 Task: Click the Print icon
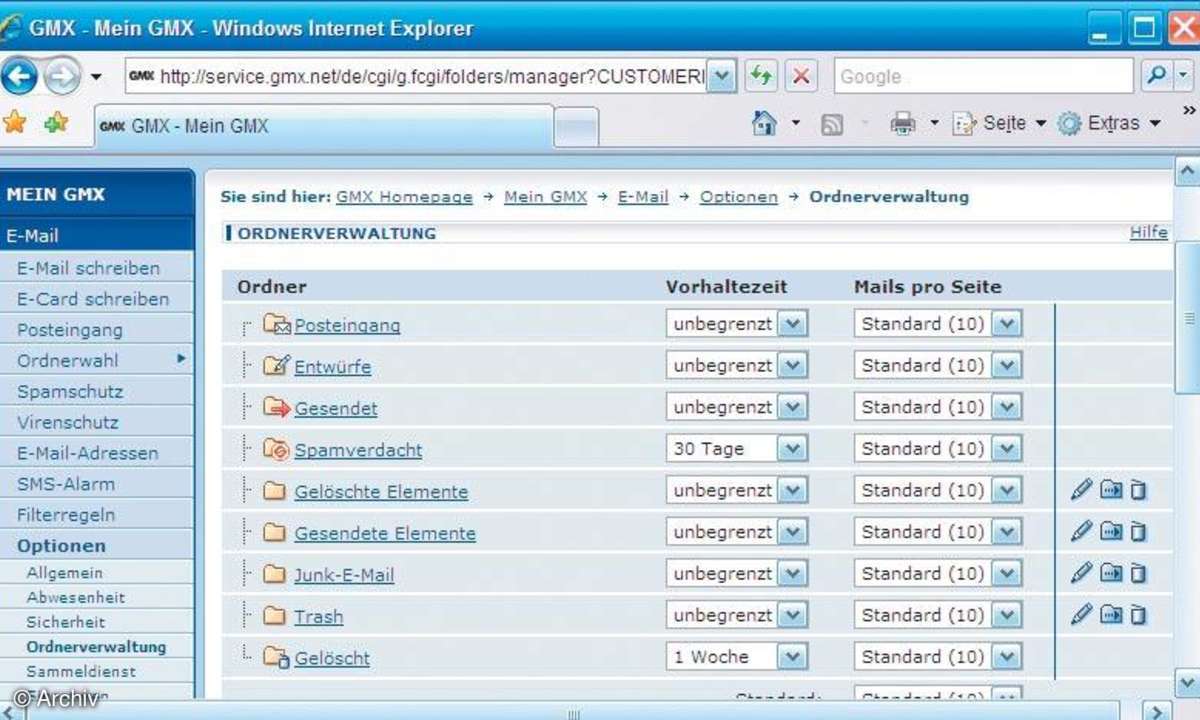[x=903, y=124]
